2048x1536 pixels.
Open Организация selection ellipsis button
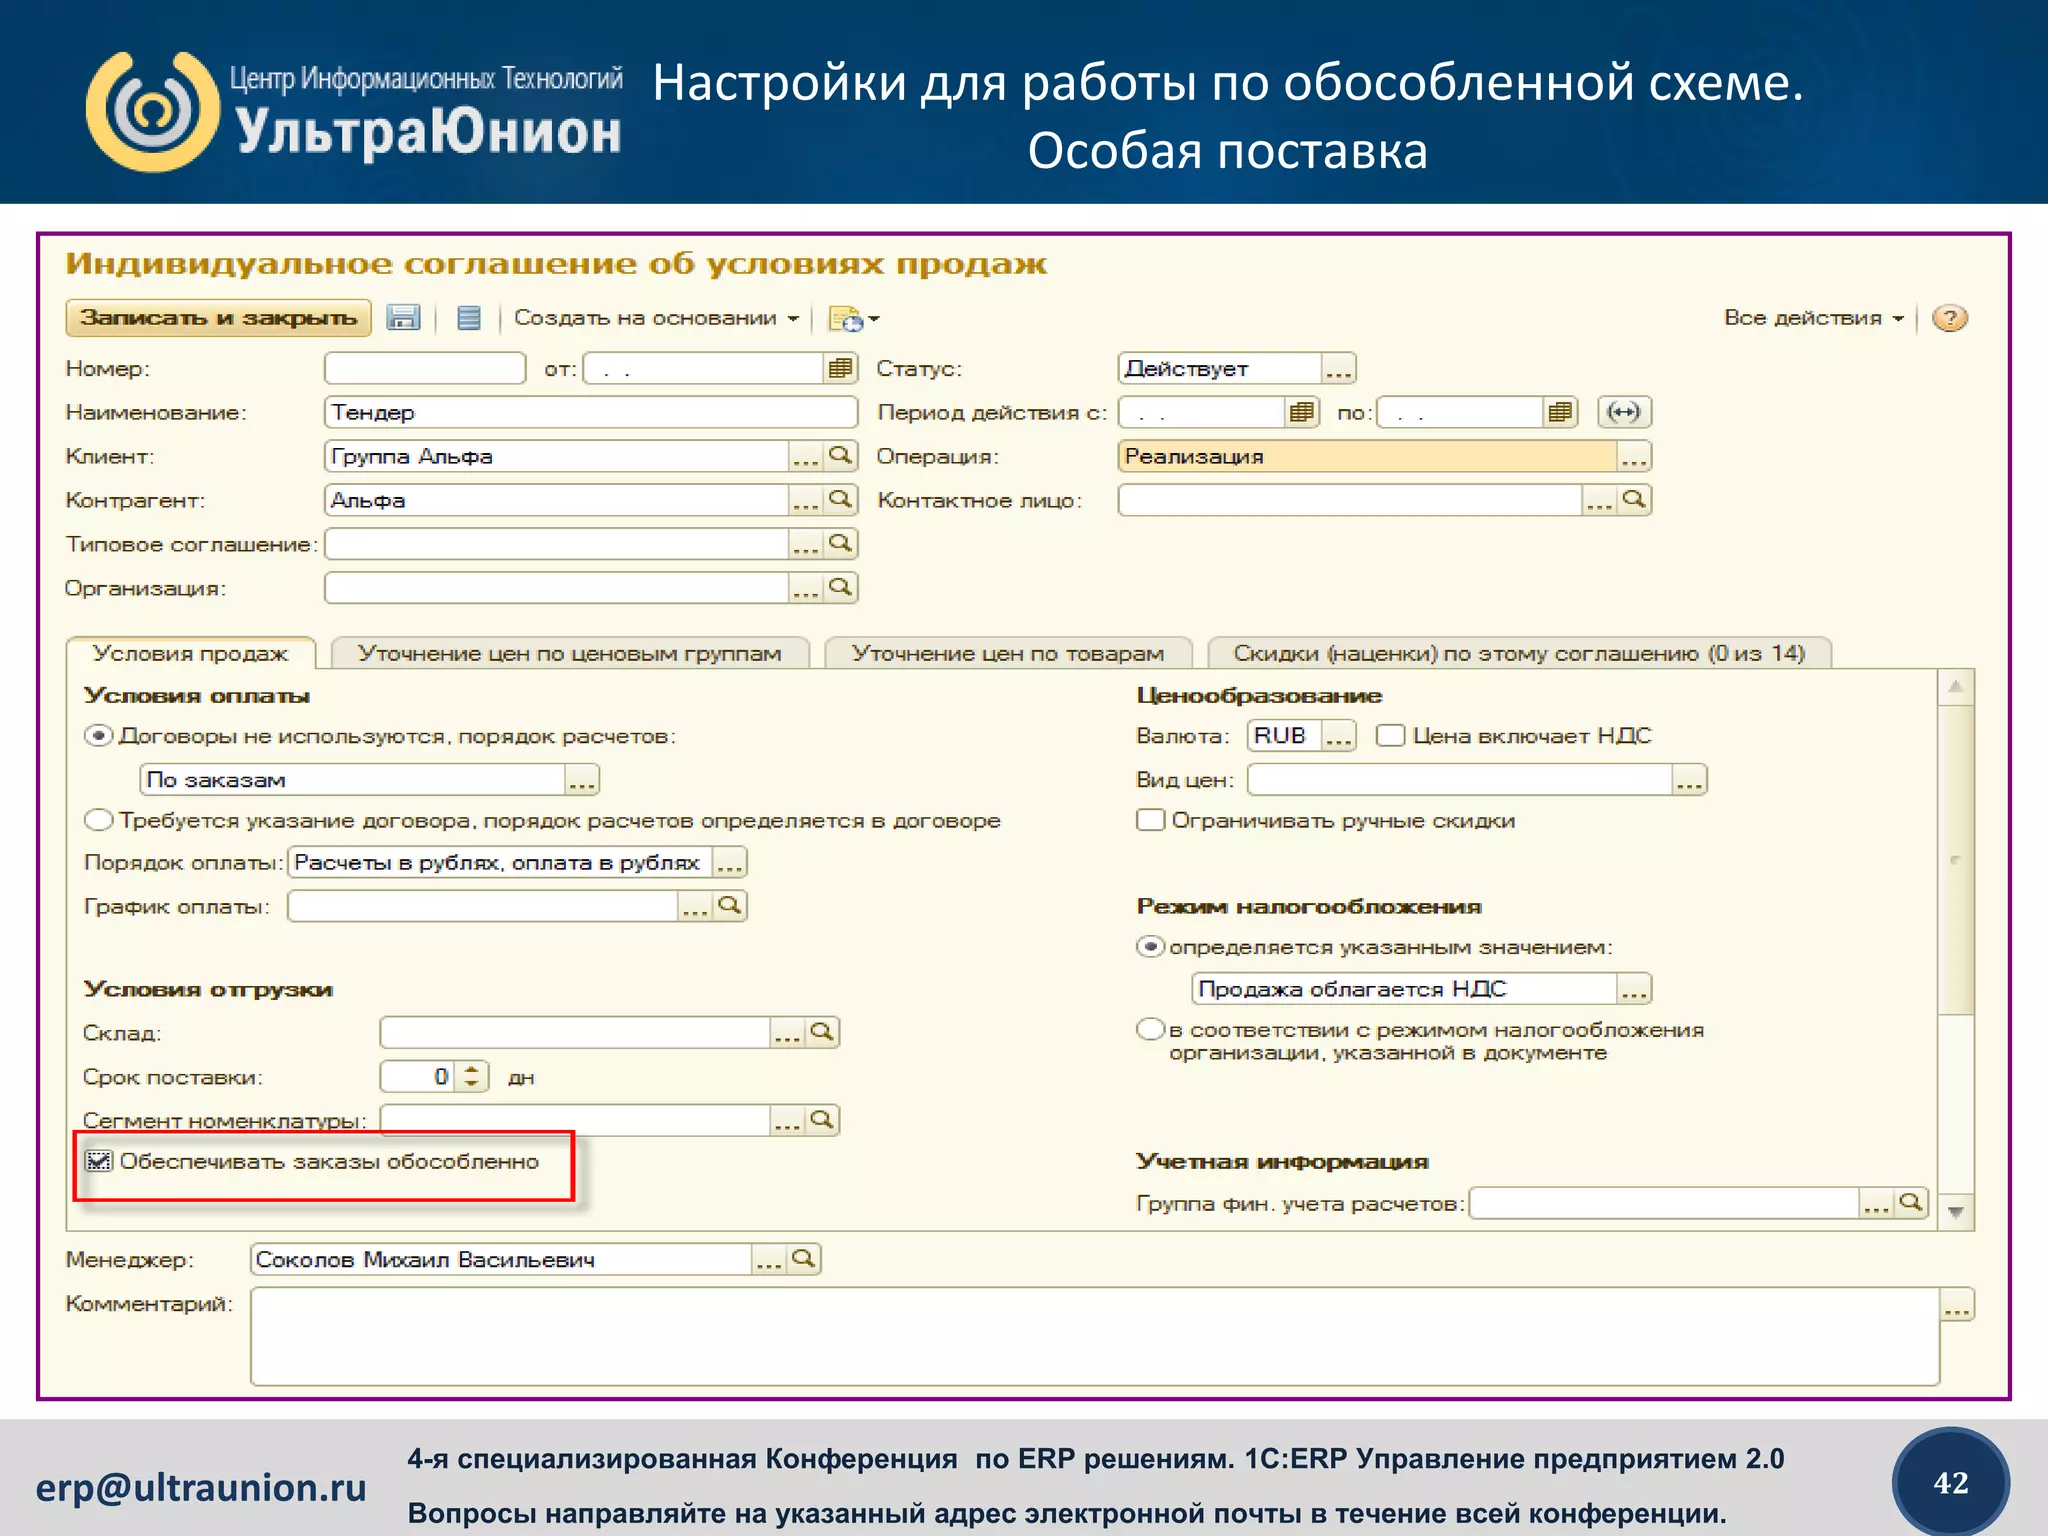coord(806,588)
